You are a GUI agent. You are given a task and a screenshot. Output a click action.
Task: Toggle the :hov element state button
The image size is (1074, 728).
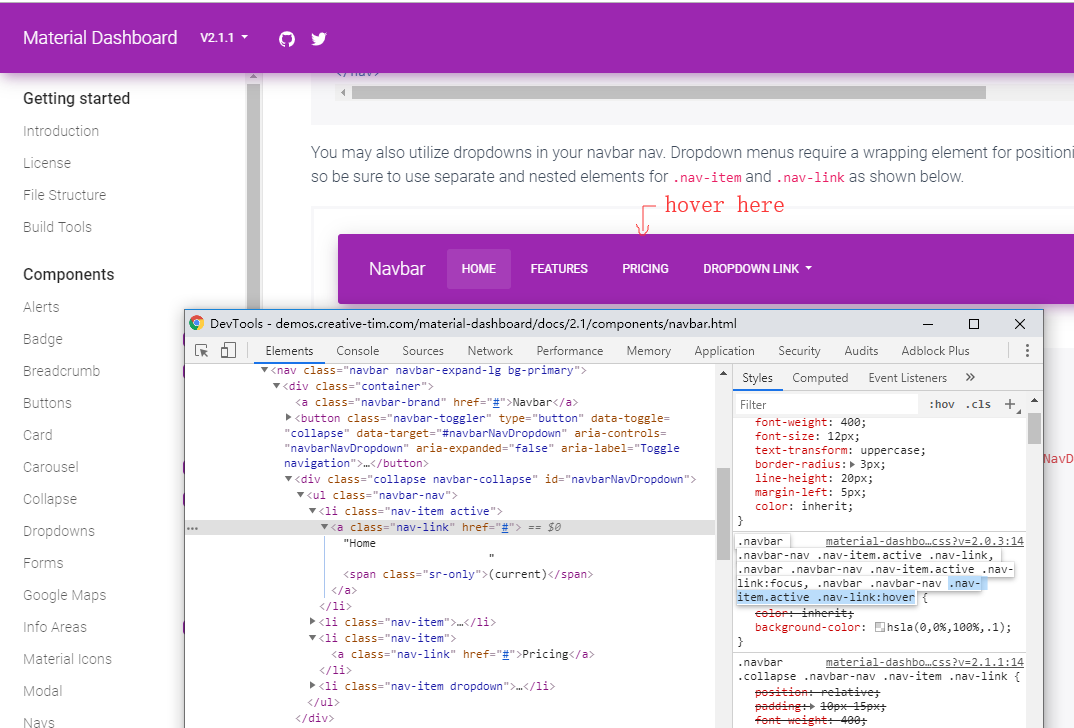pyautogui.click(x=942, y=404)
